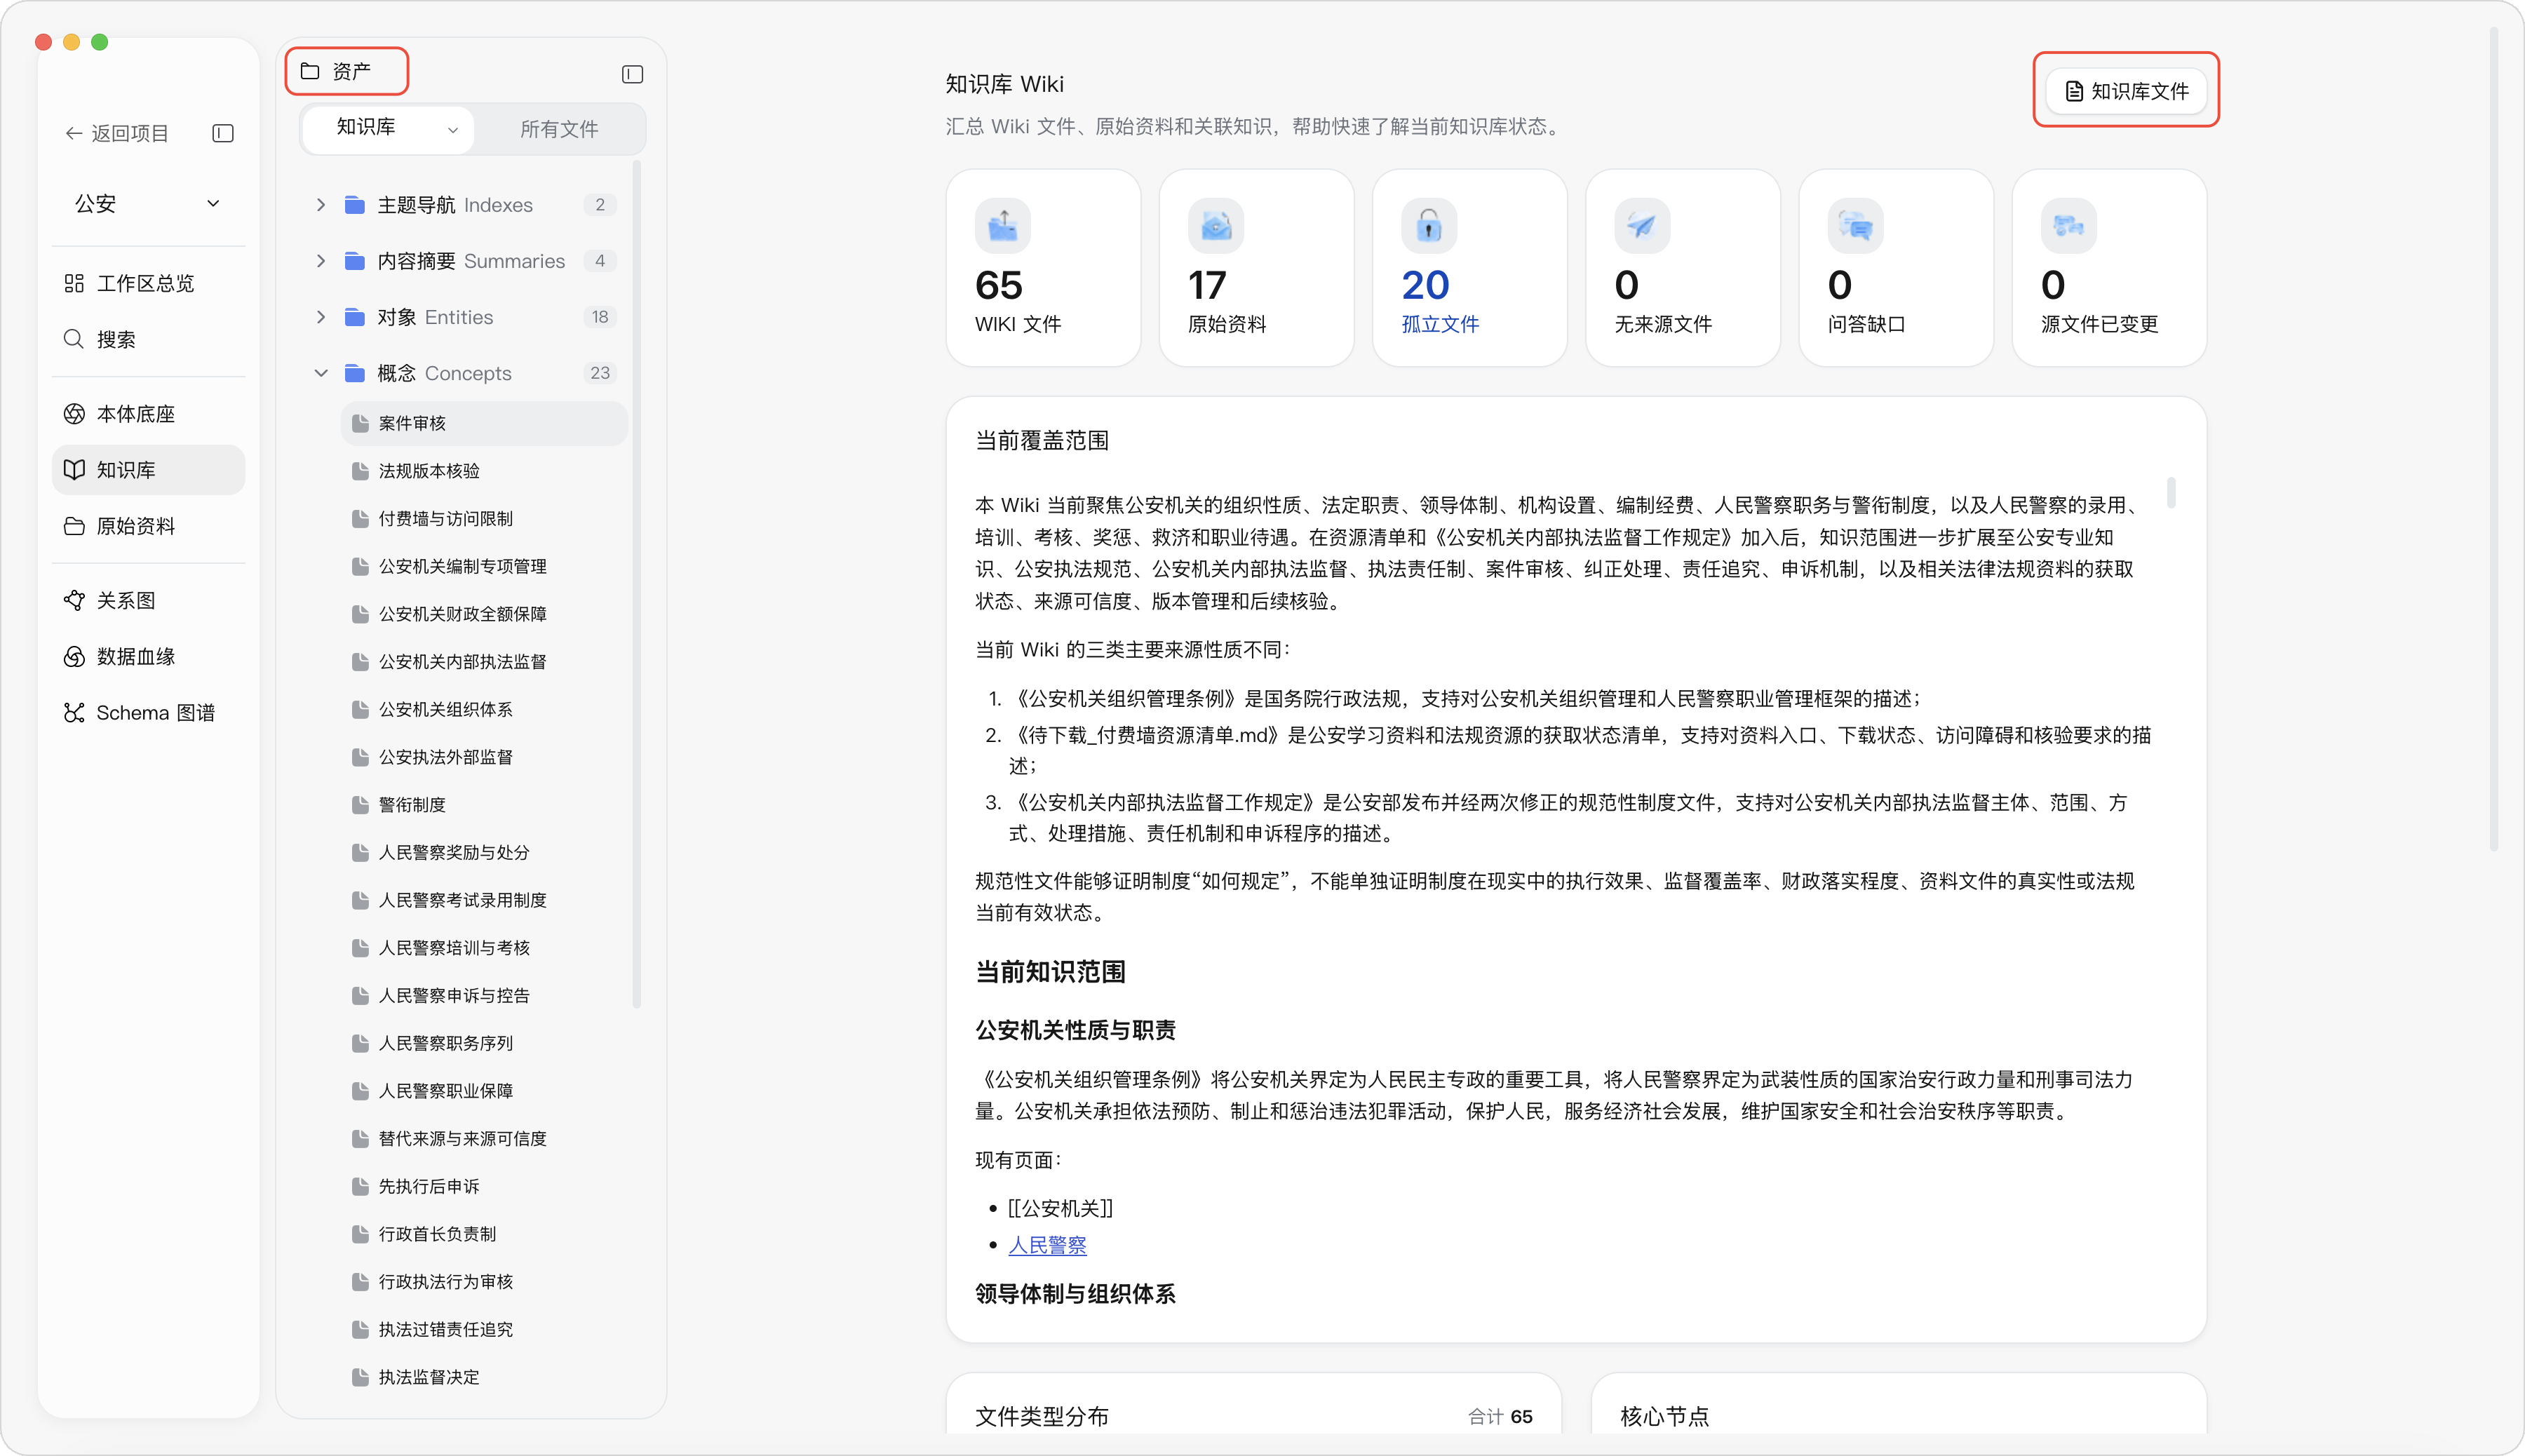2525x1456 pixels.
Task: Click the coverage text panel scrollbar
Action: coord(2171,493)
